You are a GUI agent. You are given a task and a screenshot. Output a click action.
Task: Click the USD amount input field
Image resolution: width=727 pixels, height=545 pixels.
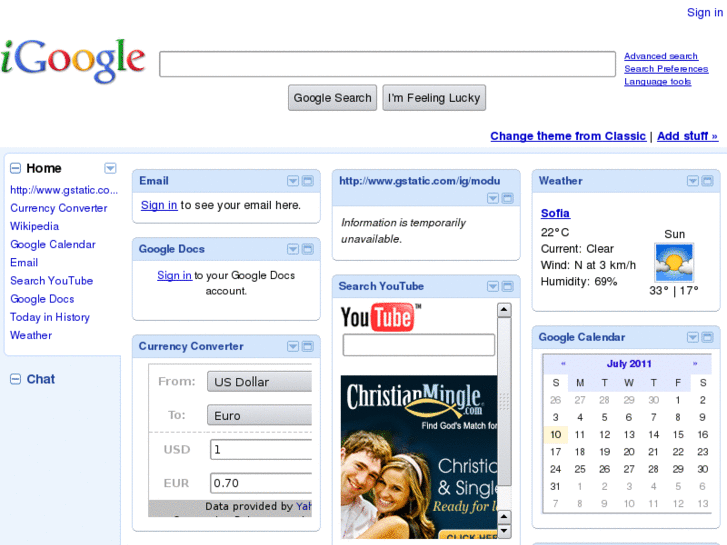pyautogui.click(x=261, y=449)
